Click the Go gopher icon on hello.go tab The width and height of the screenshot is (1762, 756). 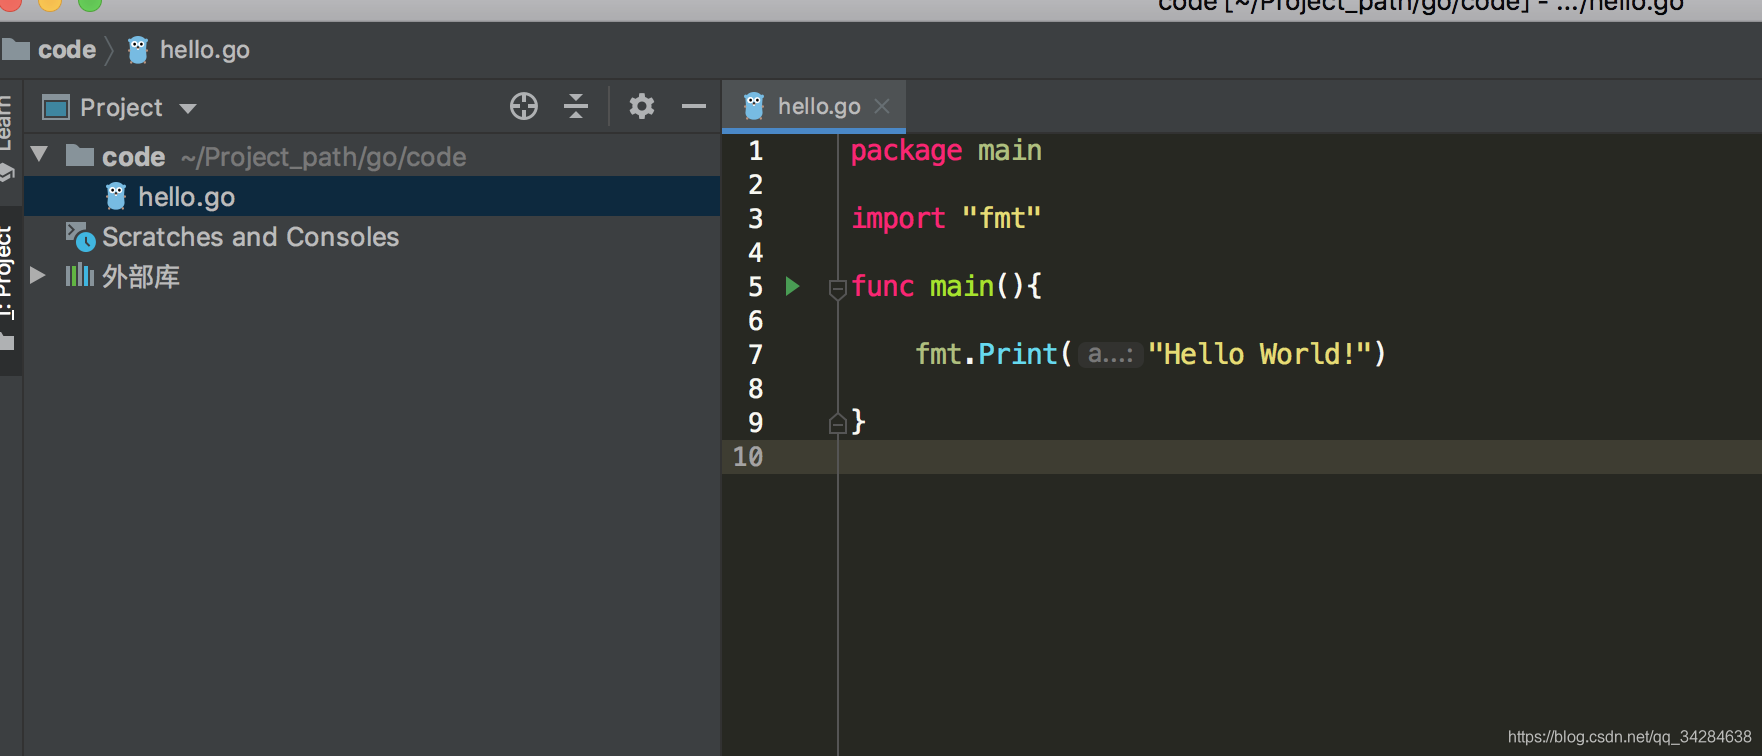[754, 106]
